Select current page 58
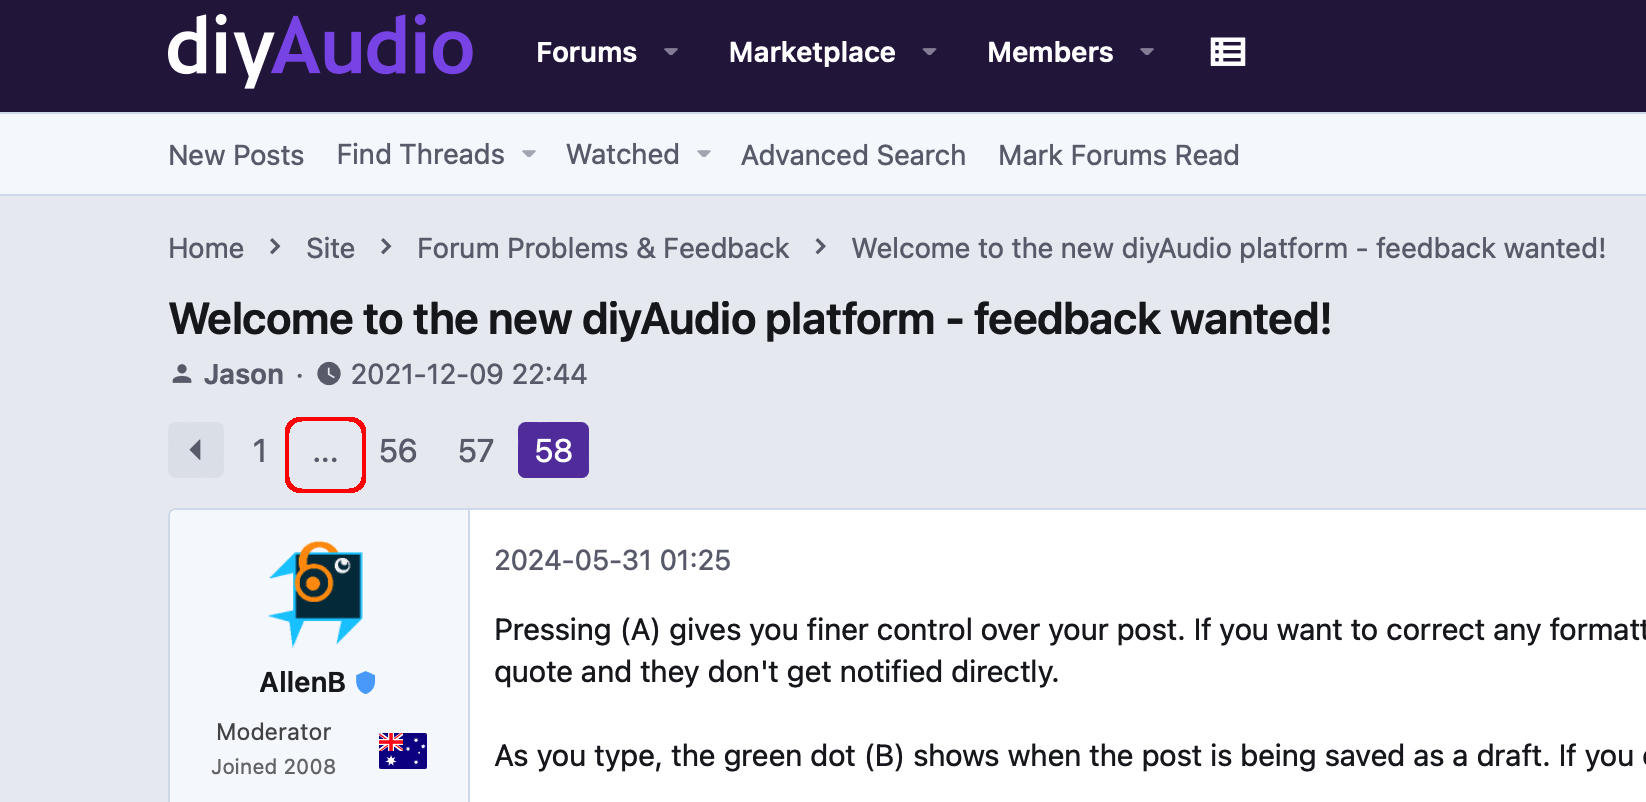Viewport: 1646px width, 802px height. tap(553, 450)
